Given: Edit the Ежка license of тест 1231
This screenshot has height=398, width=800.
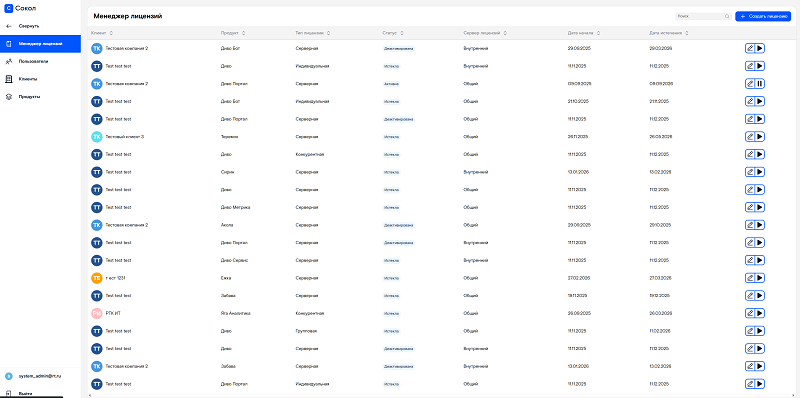Looking at the screenshot, I should 749,278.
